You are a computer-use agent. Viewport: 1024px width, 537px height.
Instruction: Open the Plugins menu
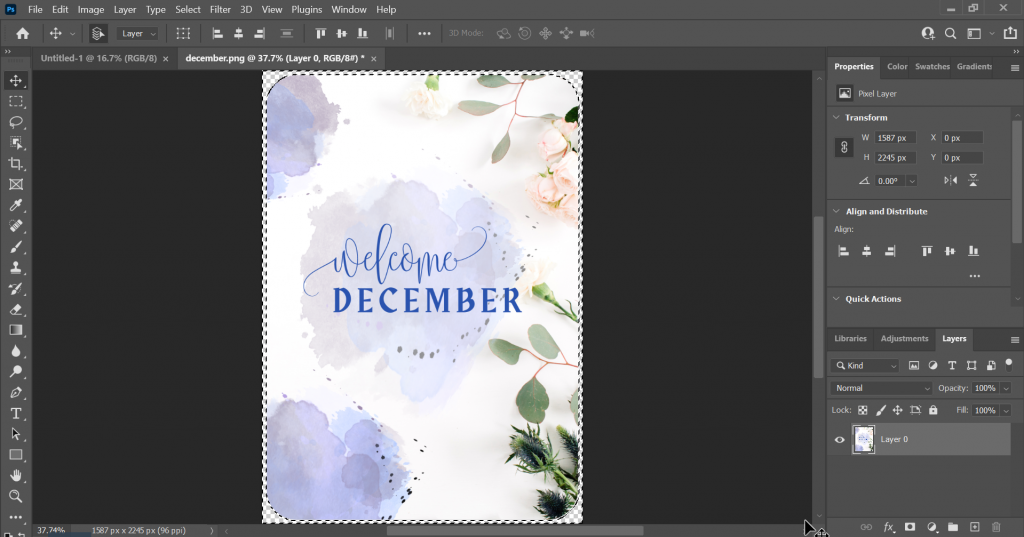306,9
